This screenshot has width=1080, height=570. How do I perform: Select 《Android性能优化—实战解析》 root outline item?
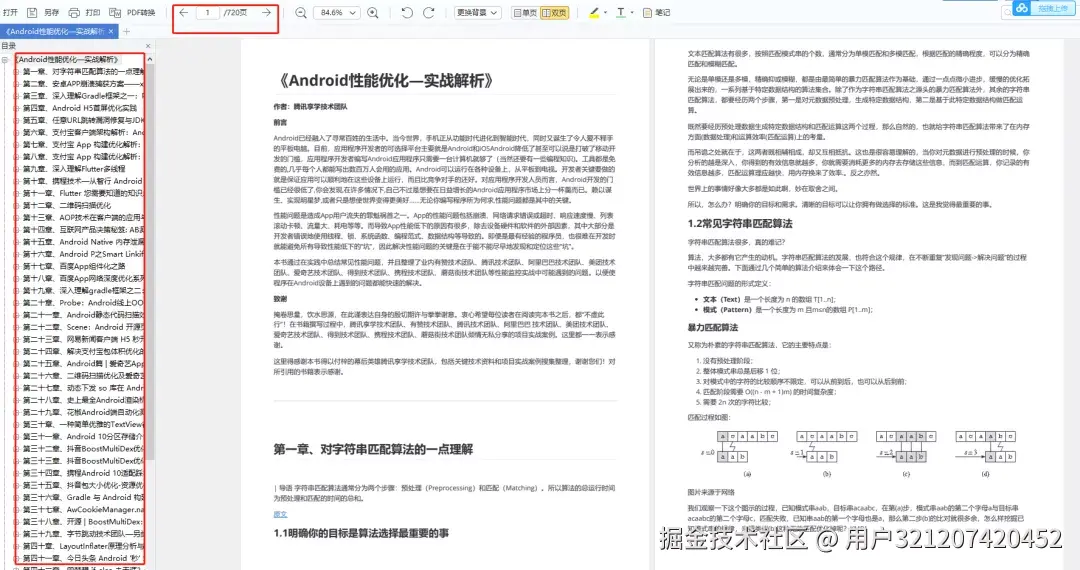point(67,59)
